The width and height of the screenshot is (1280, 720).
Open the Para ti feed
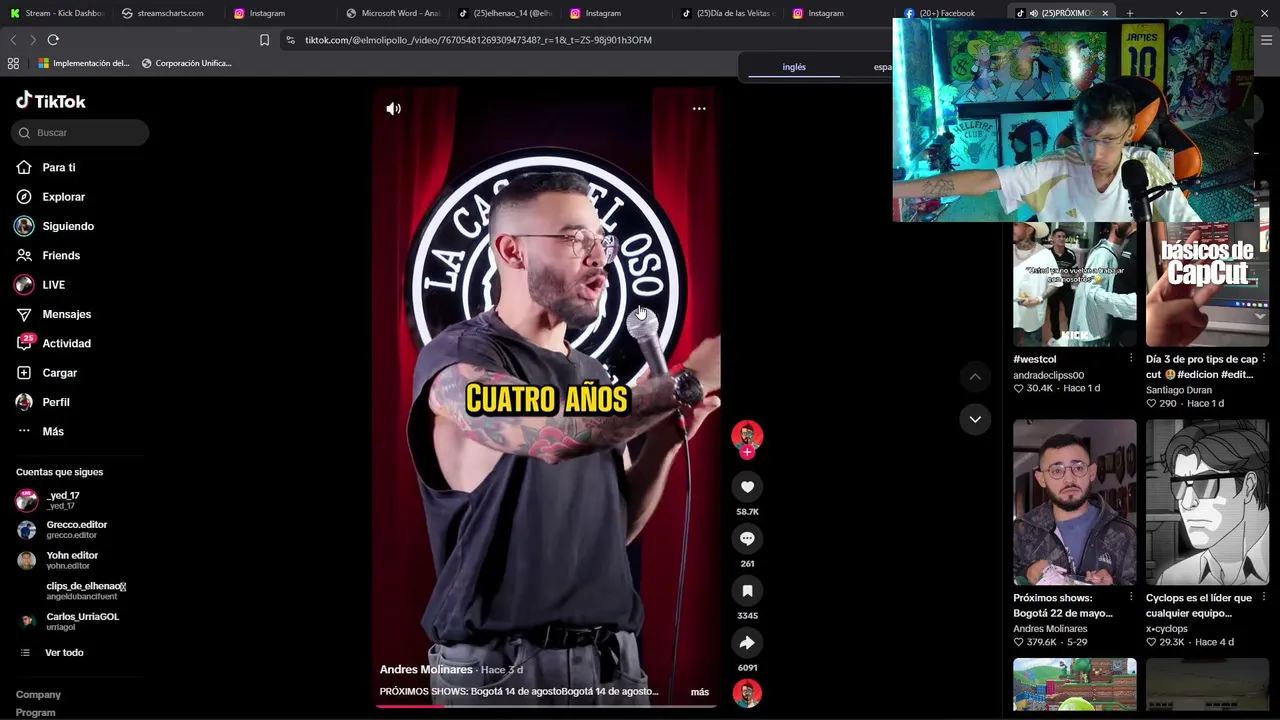tap(58, 168)
